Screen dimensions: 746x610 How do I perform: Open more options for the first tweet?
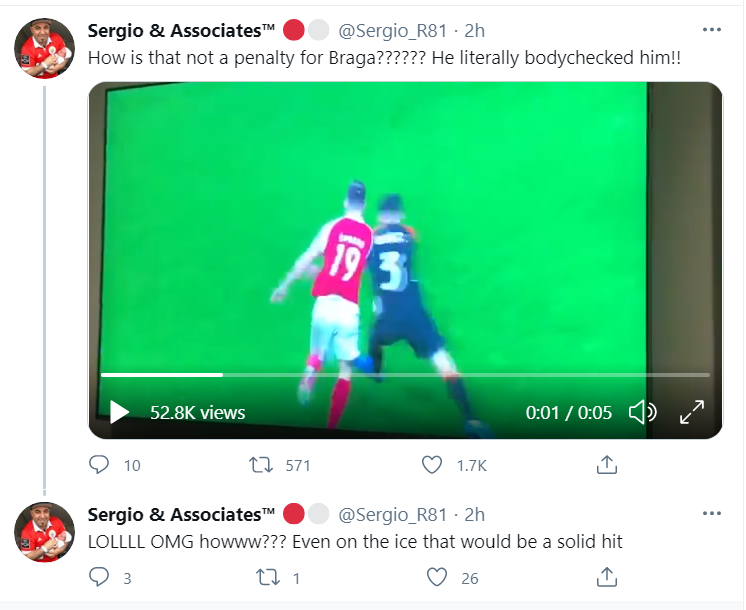(x=712, y=29)
